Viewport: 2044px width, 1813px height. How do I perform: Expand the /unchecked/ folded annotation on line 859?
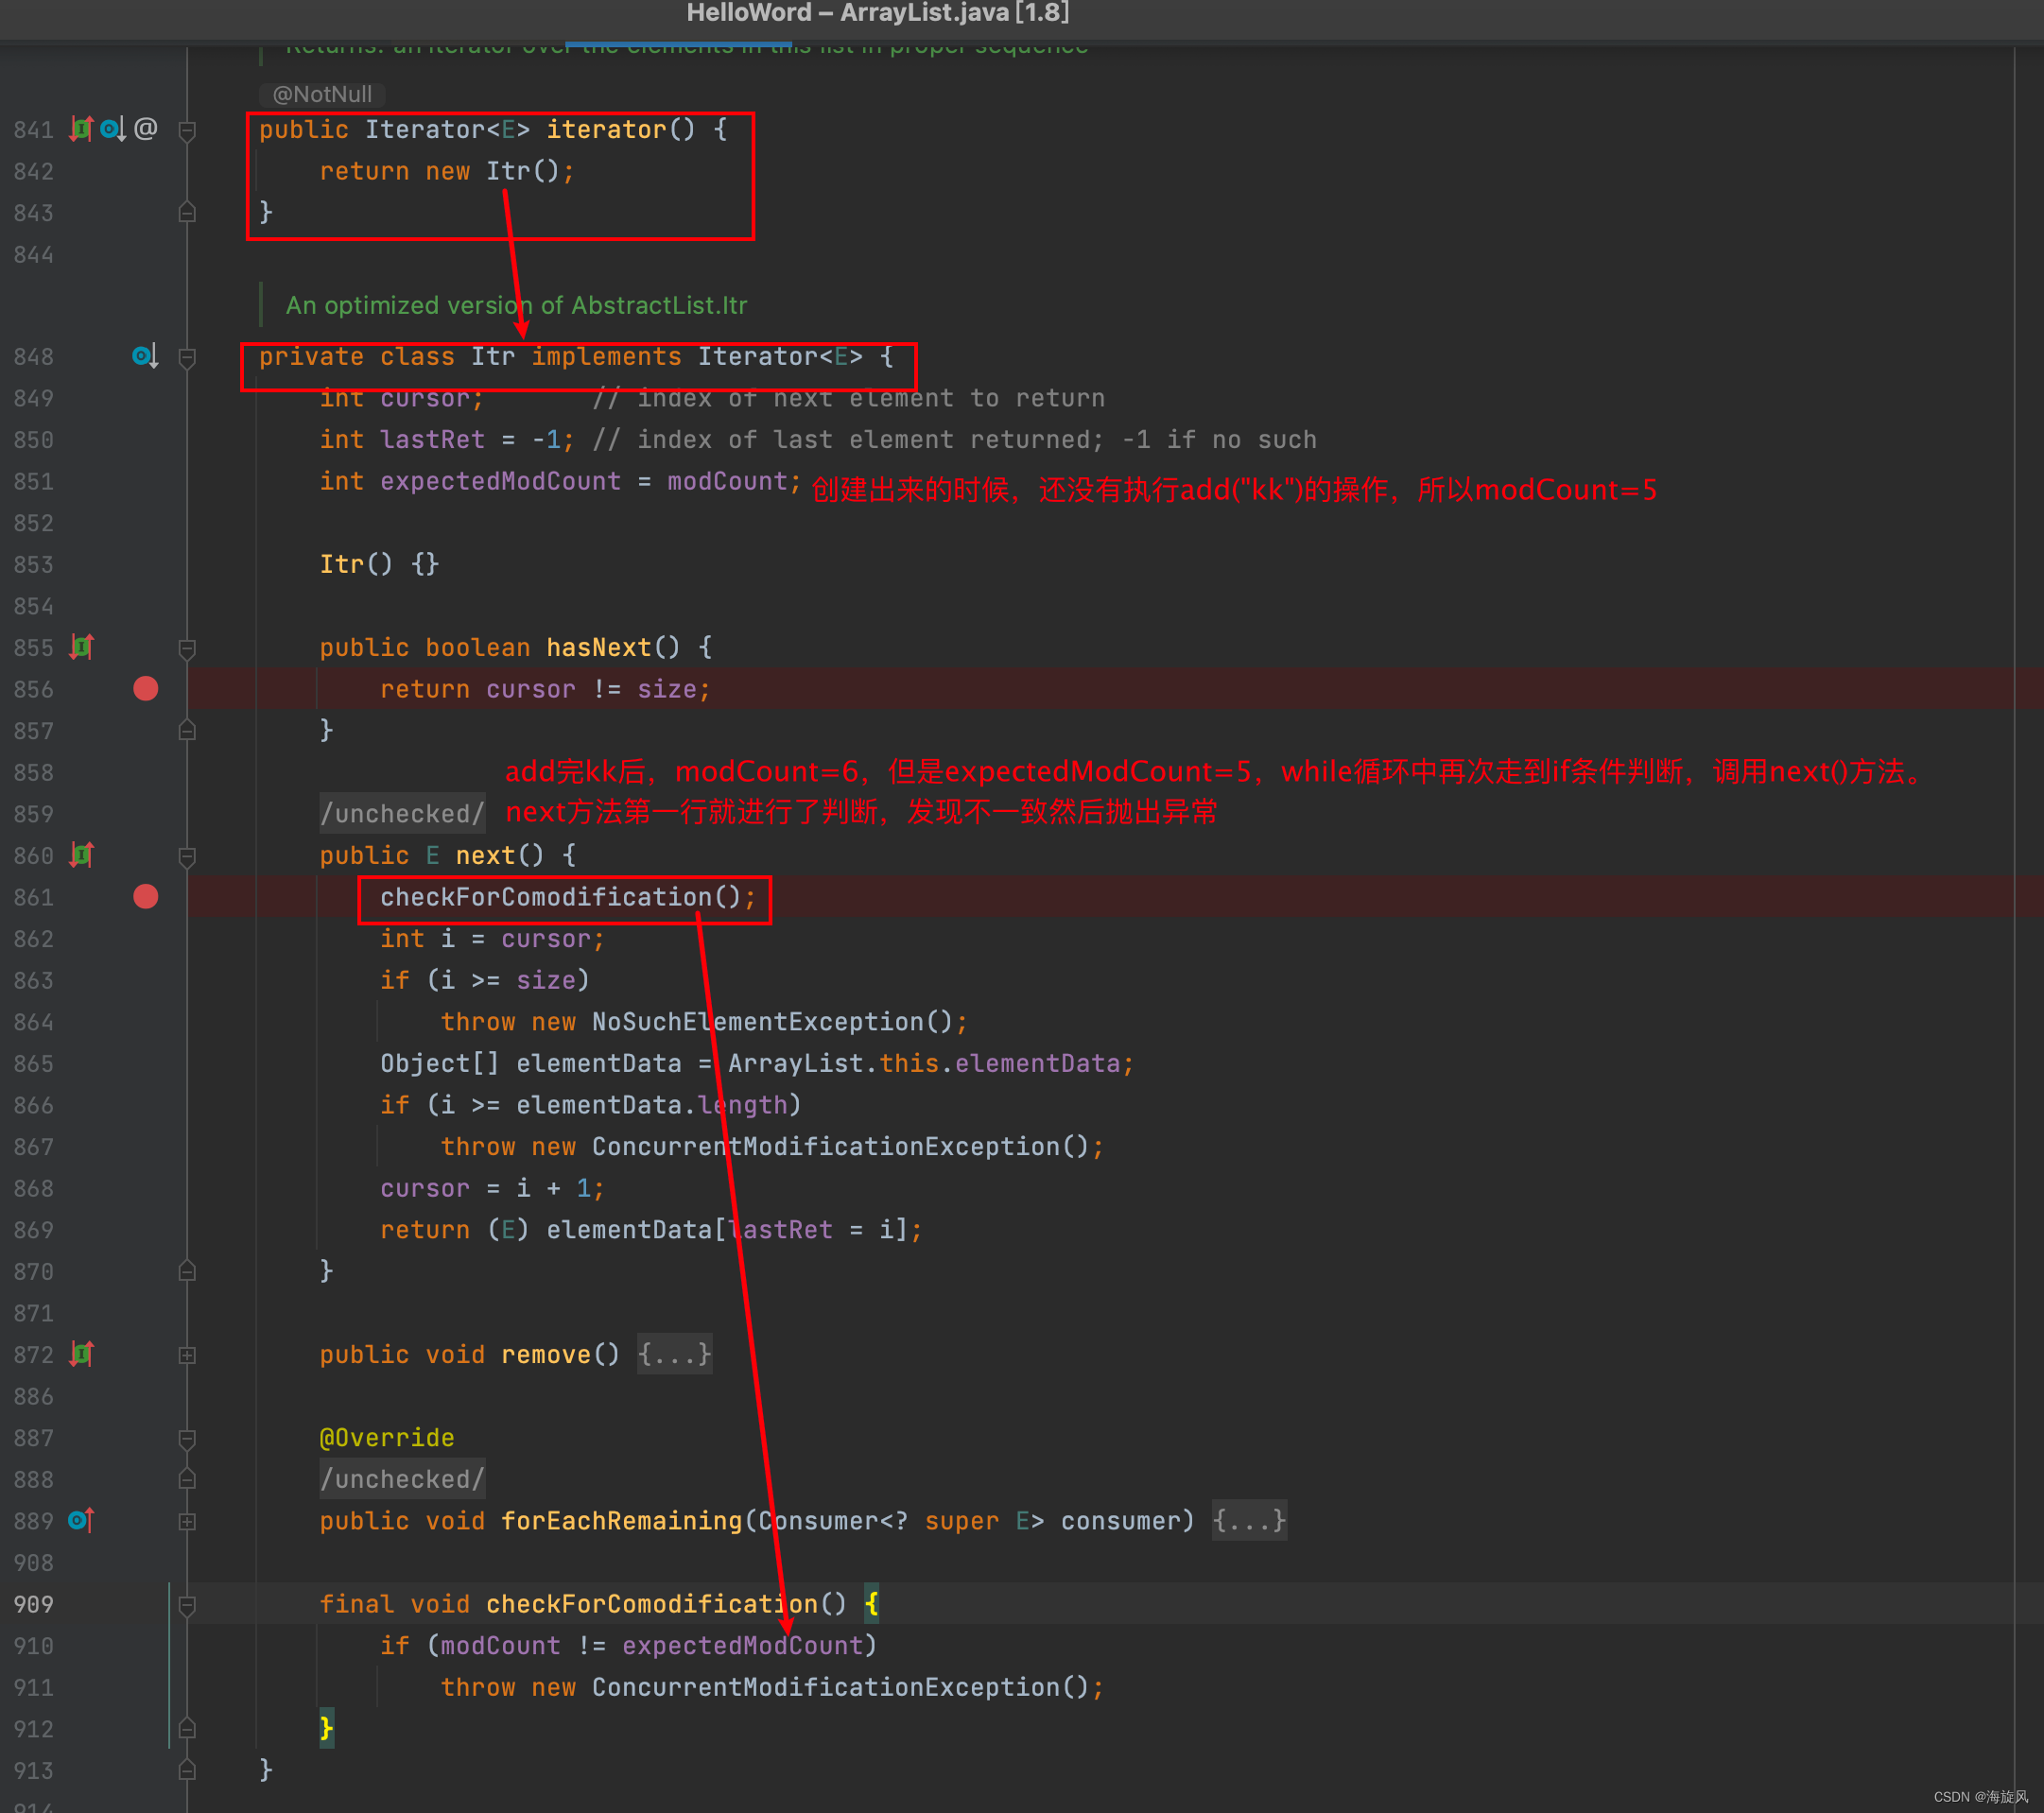pos(403,813)
